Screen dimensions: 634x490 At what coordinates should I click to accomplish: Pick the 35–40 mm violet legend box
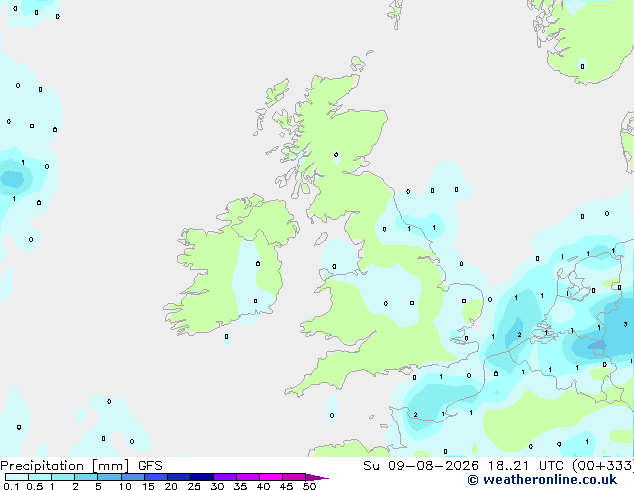pyautogui.click(x=247, y=477)
